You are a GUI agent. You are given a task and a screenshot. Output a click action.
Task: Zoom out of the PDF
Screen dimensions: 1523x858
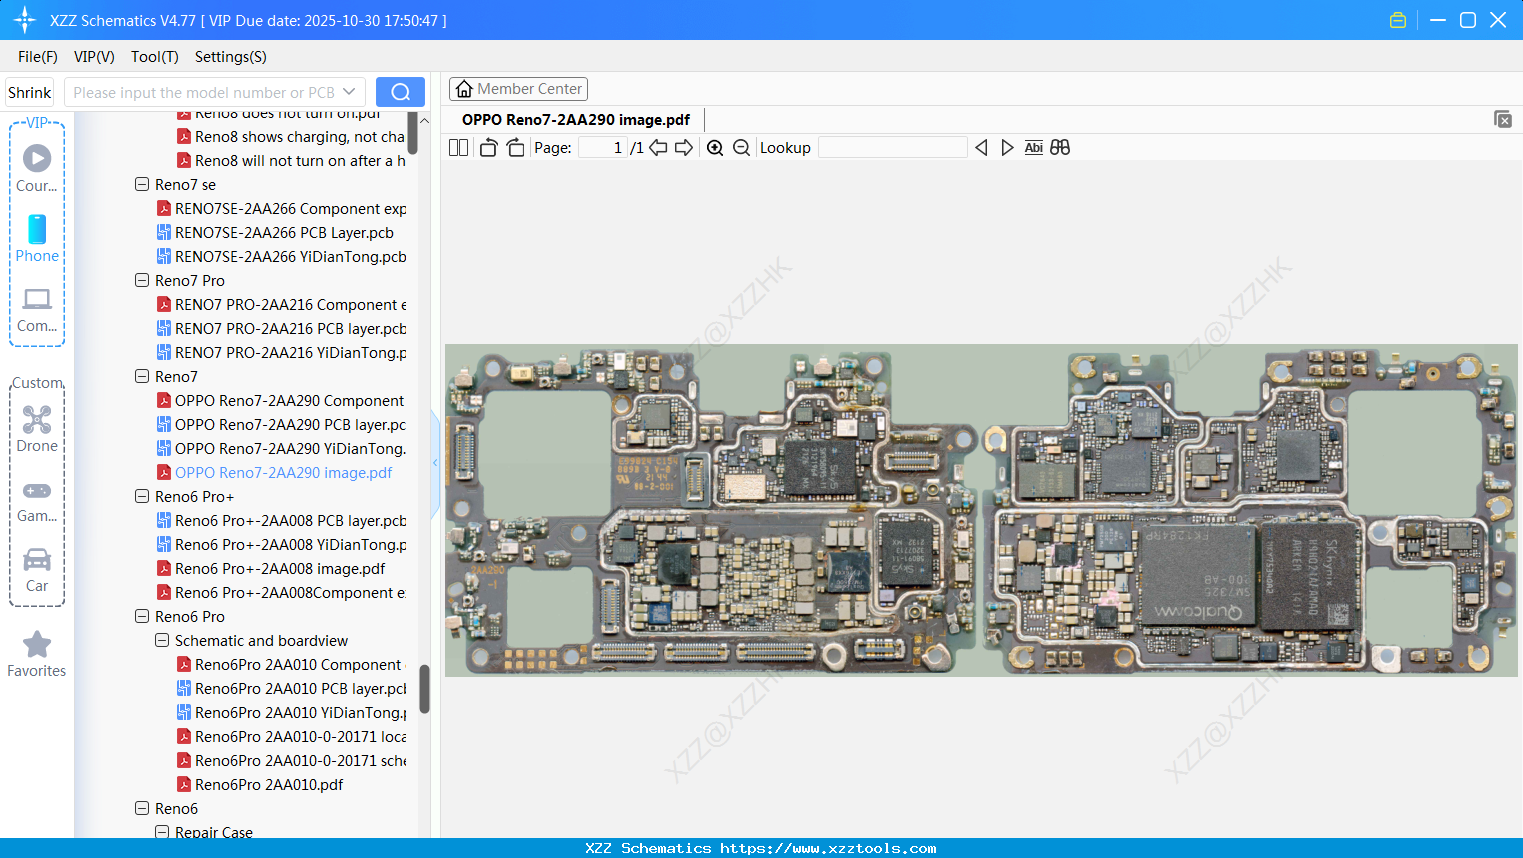[741, 148]
